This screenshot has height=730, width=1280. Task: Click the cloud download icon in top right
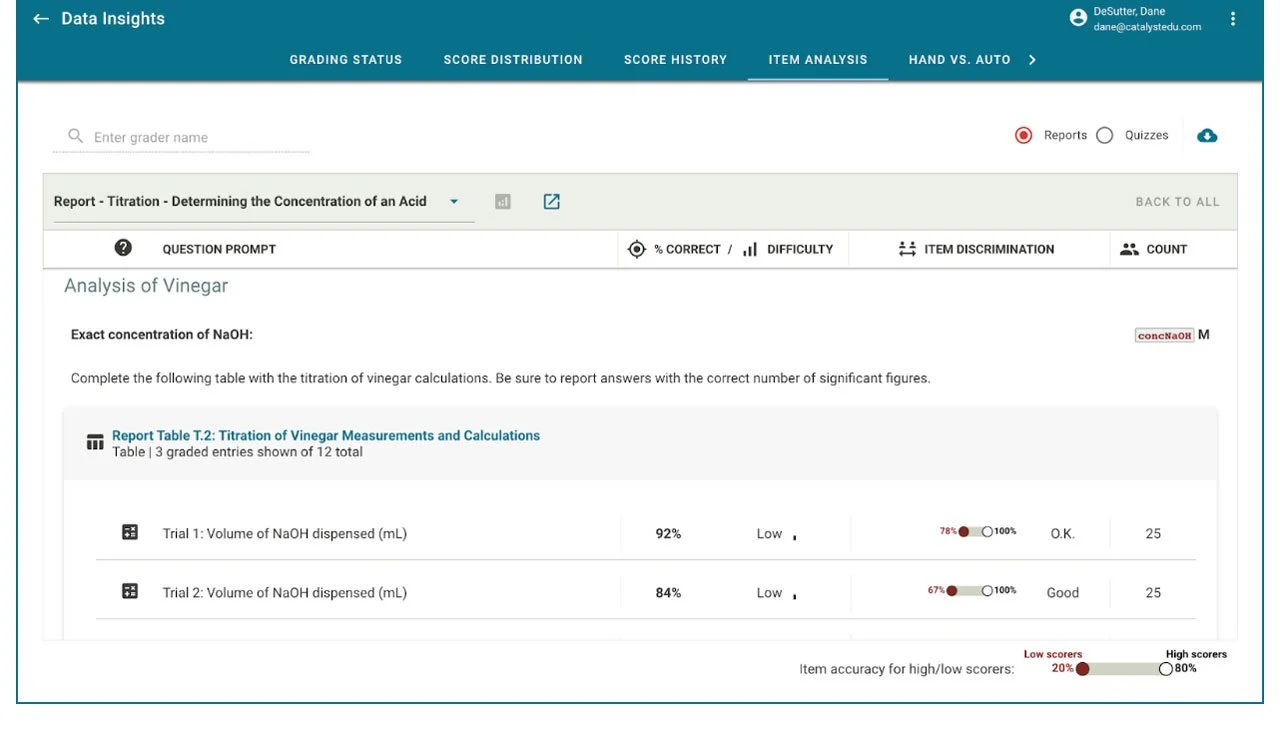pos(1207,135)
